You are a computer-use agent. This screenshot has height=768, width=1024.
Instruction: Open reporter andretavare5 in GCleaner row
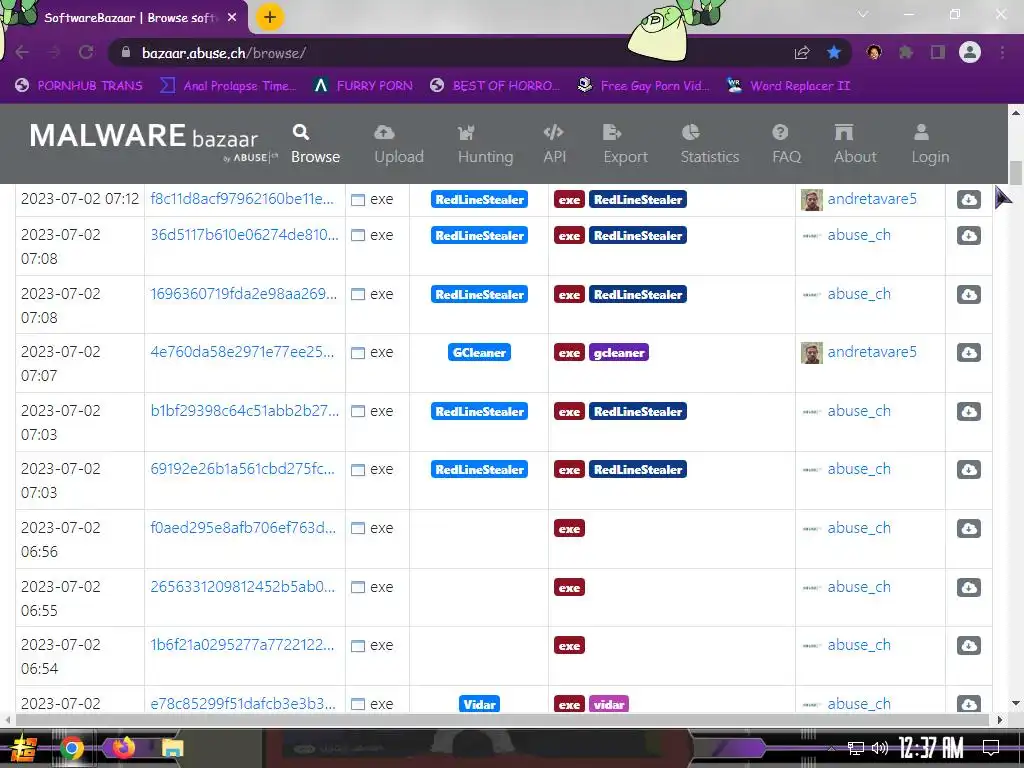872,352
